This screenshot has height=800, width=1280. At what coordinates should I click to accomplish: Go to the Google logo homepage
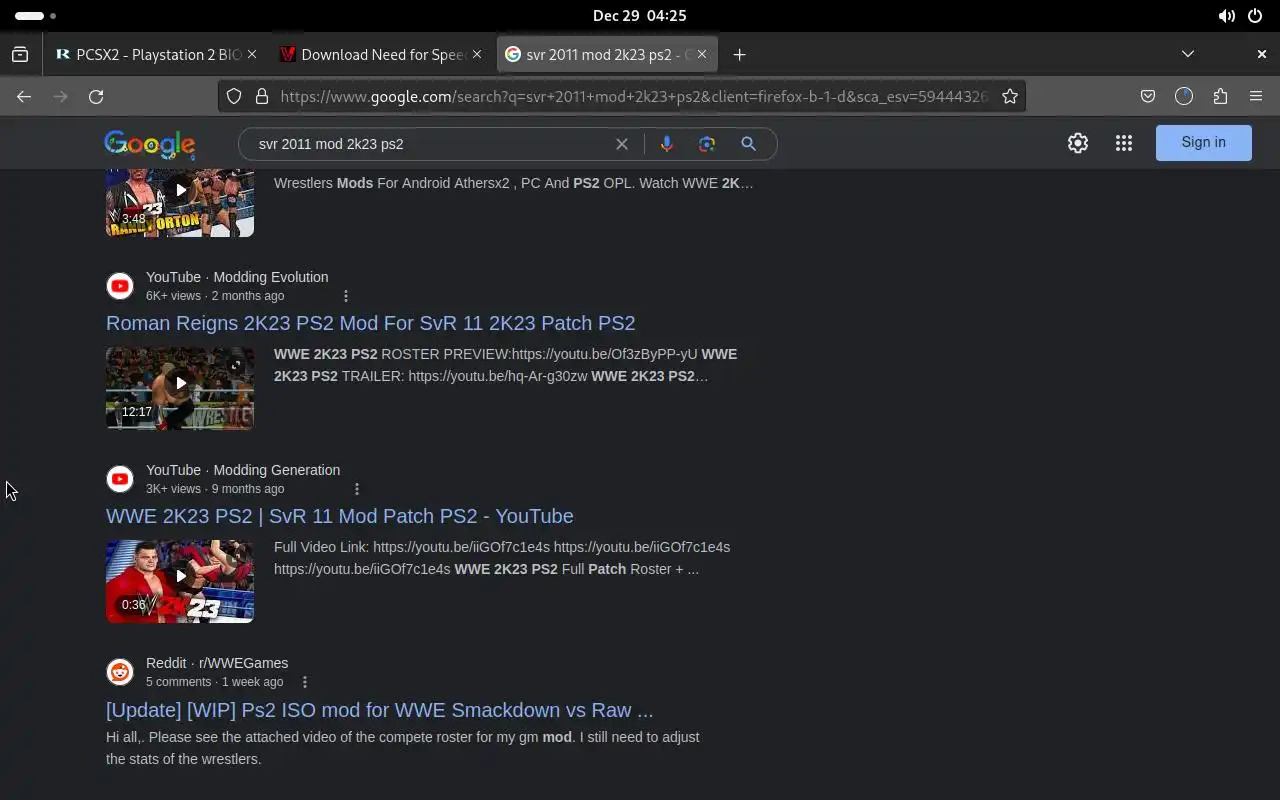click(150, 144)
